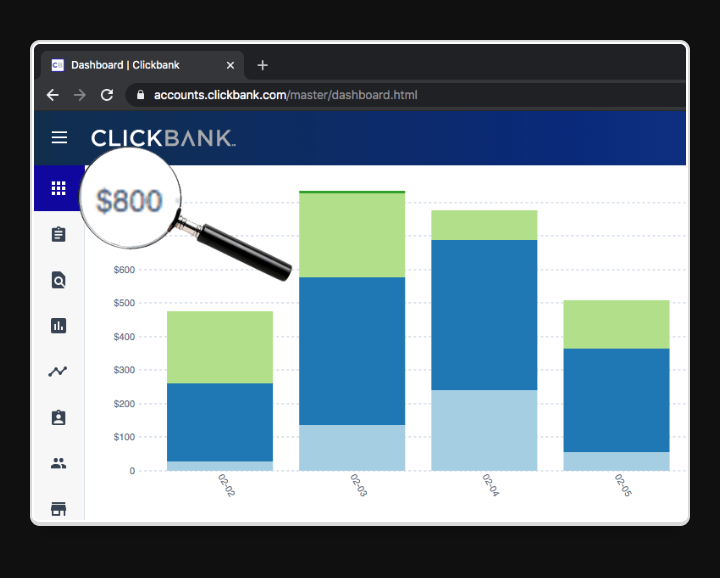720x578 pixels.
Task: Close the Dashboard | Clickbank tab
Action: 230,65
